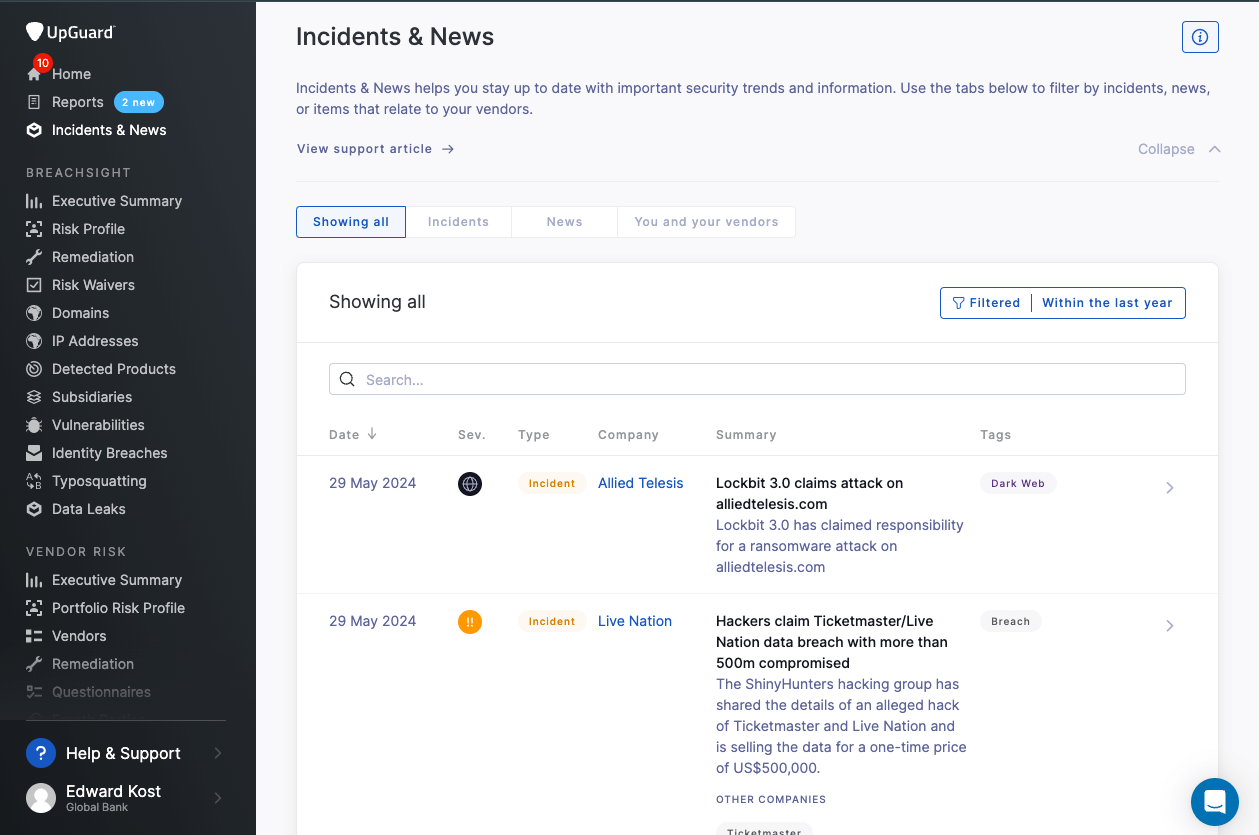
Task: Click the Portfolio Risk Profile icon
Action: click(34, 608)
